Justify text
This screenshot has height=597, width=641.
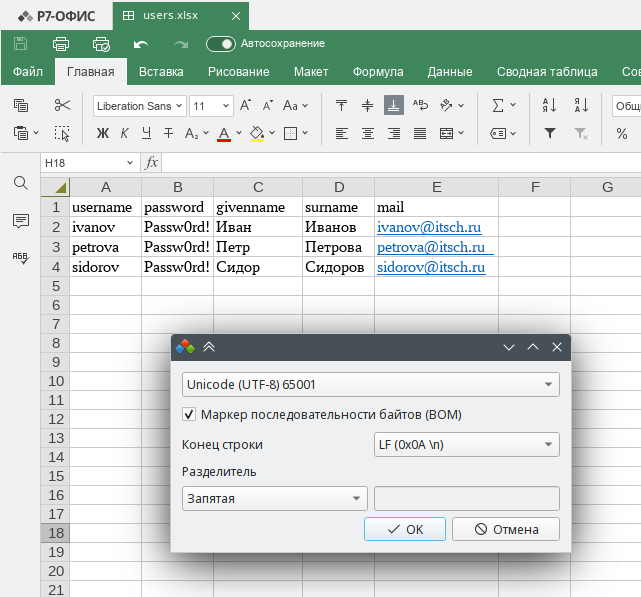pyautogui.click(x=420, y=133)
